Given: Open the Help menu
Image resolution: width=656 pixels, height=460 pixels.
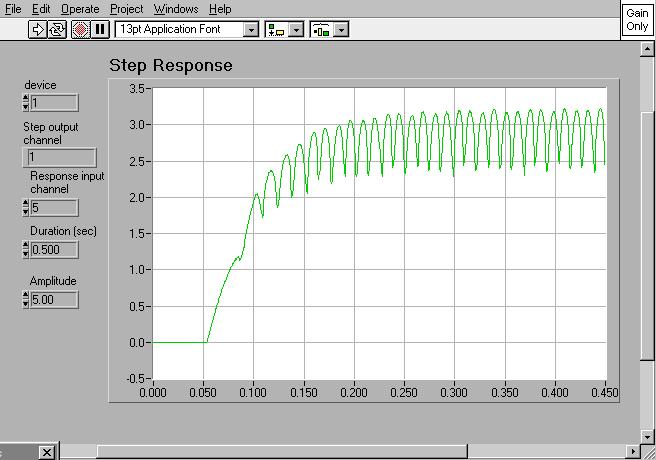Looking at the screenshot, I should tap(220, 9).
